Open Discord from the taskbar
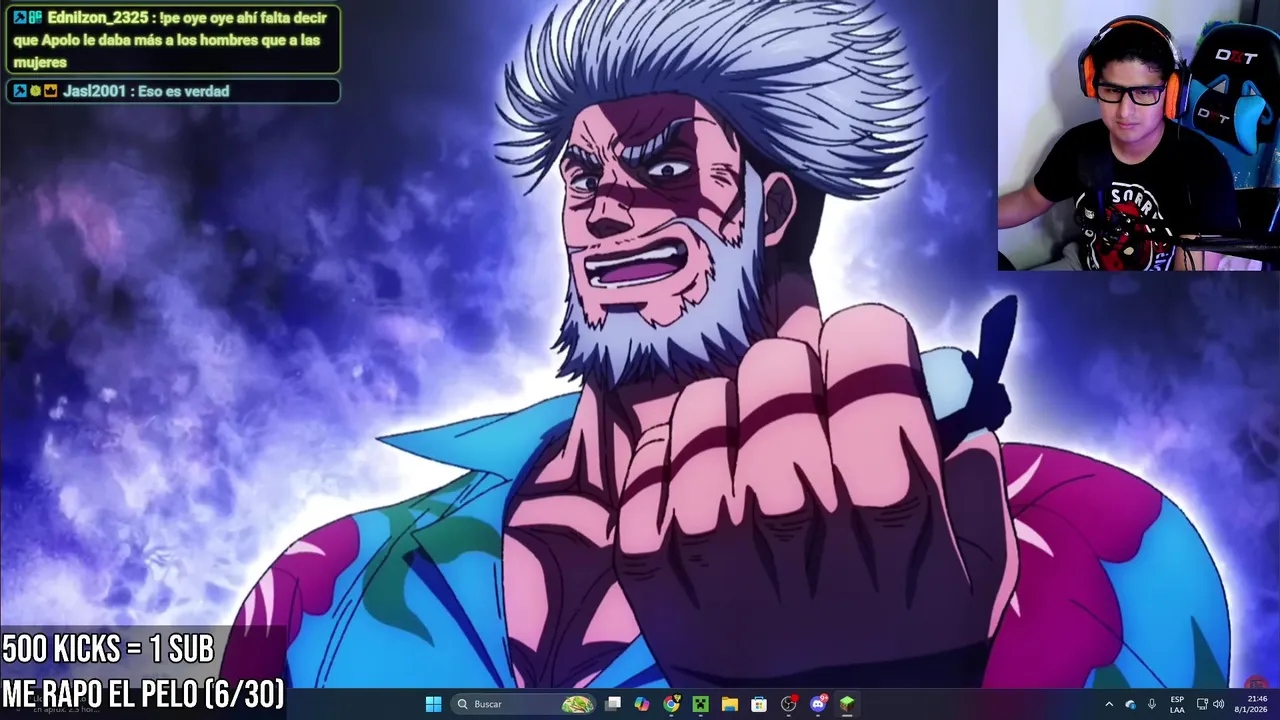The height and width of the screenshot is (720, 1280). [x=818, y=704]
